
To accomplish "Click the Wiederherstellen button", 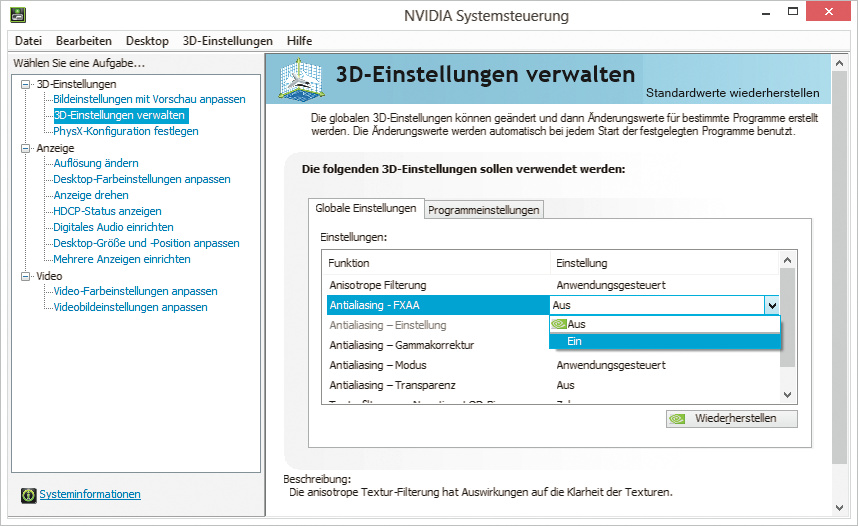I will (x=732, y=419).
